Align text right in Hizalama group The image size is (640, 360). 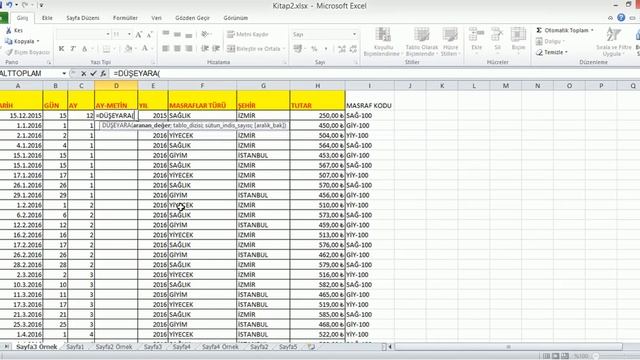click(x=189, y=49)
